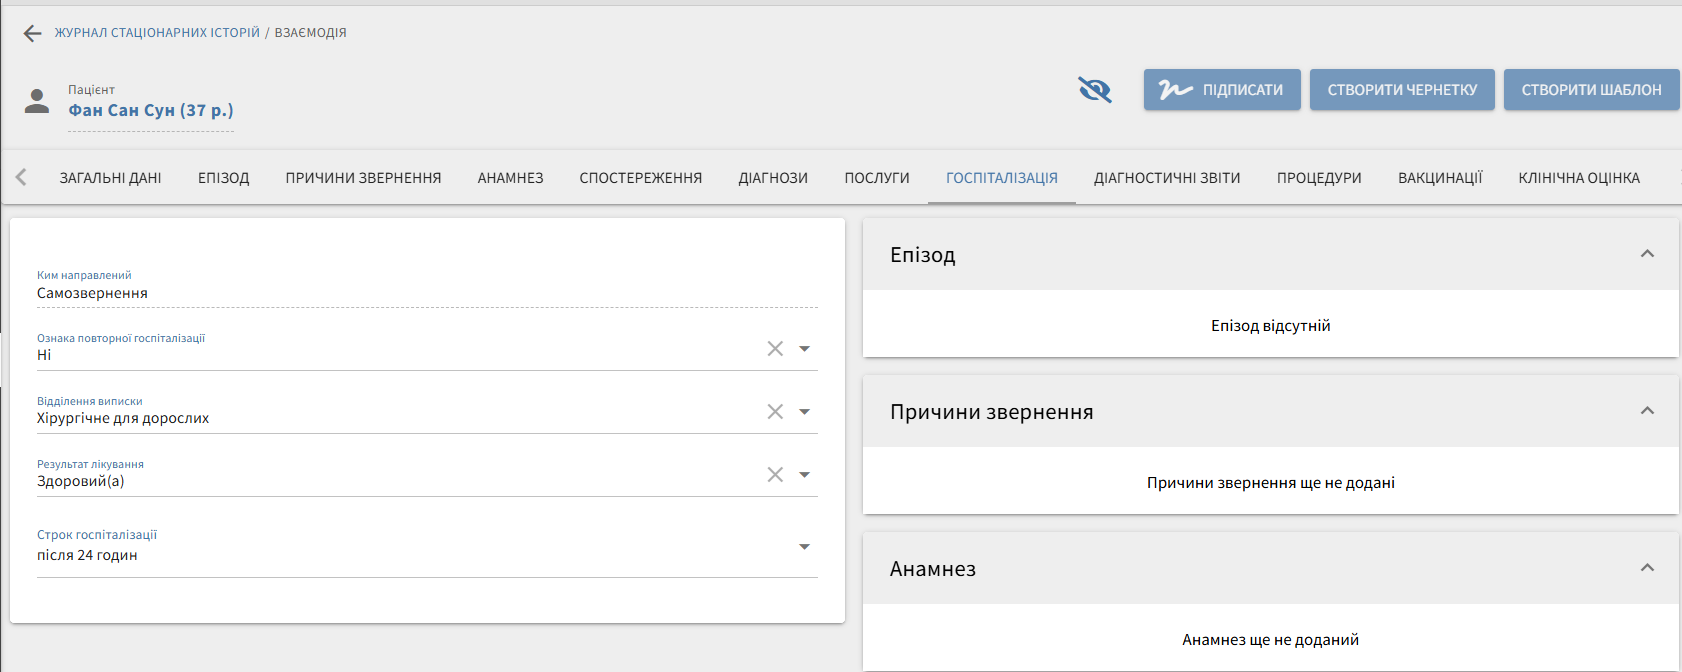The image size is (1682, 672).
Task: Click the Відділення виписки field value
Action: coord(123,418)
